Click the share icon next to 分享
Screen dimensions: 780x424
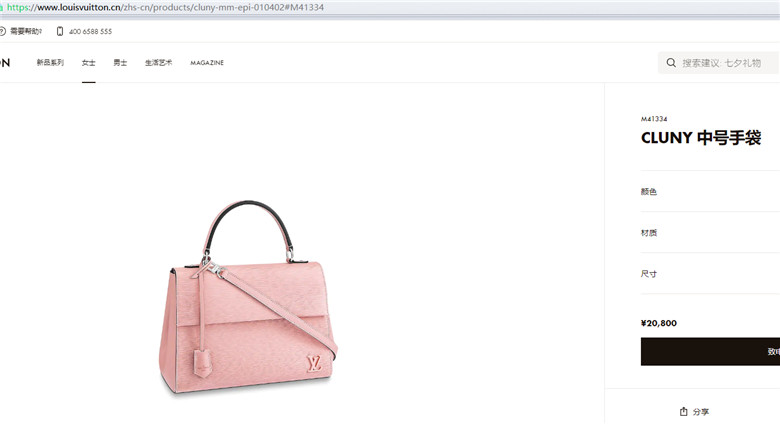click(683, 412)
